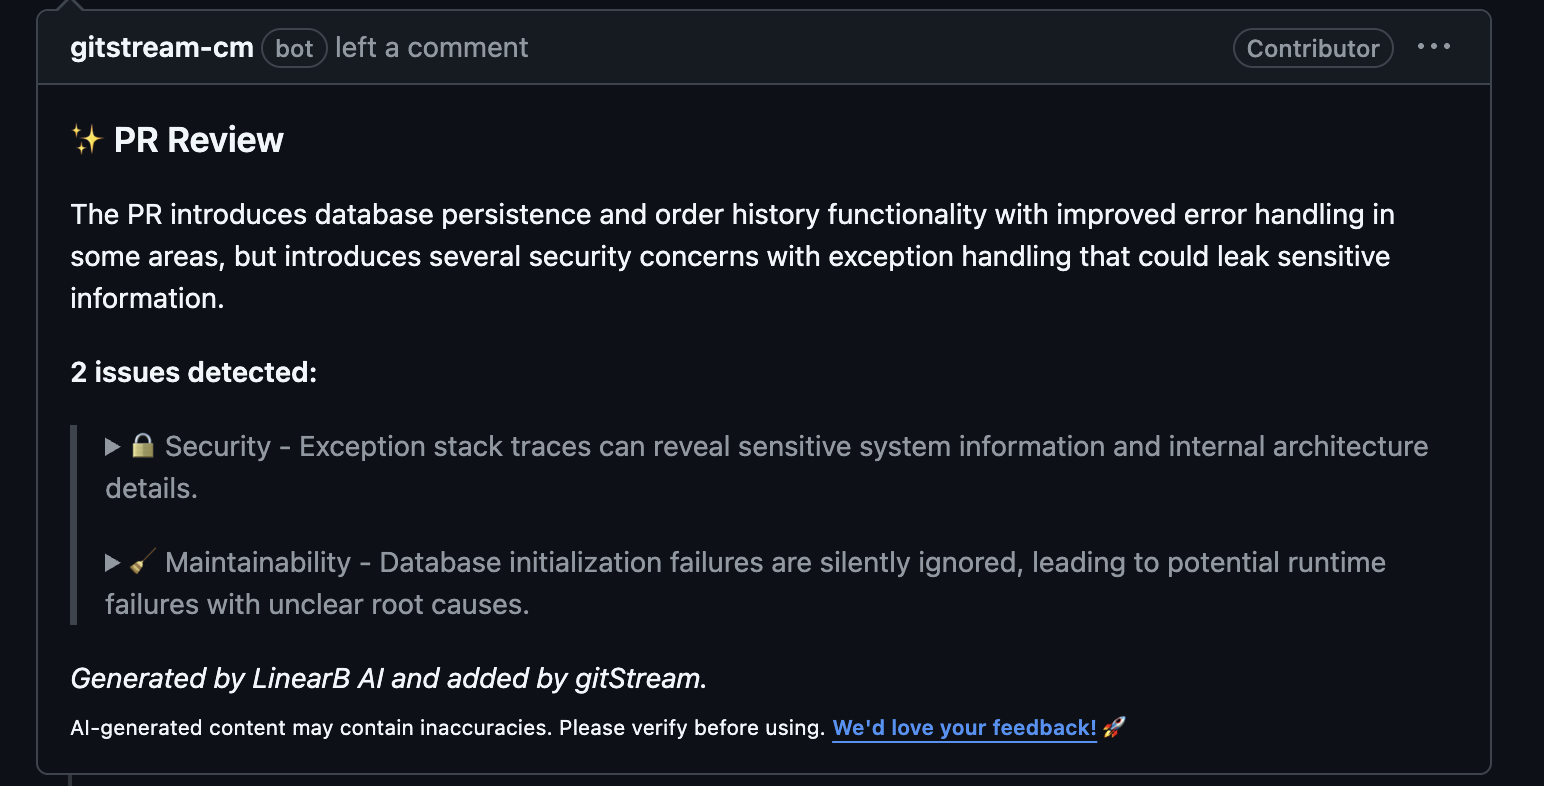Image resolution: width=1544 pixels, height=786 pixels.
Task: Open the gitstream-cm author profile link
Action: (162, 48)
